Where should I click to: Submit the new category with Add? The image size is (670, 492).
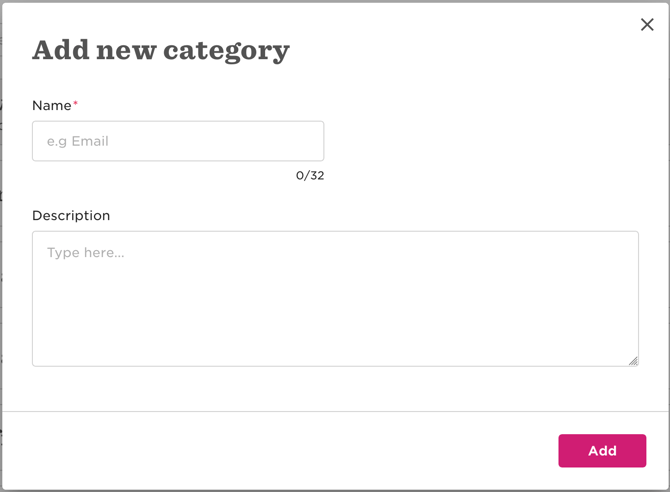tap(602, 451)
